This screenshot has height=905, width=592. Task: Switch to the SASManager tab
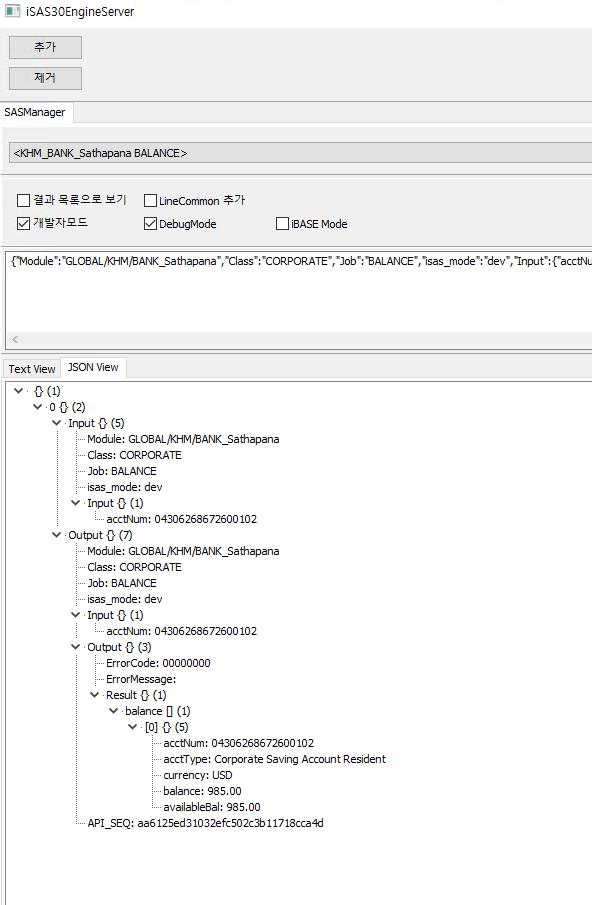(x=35, y=113)
